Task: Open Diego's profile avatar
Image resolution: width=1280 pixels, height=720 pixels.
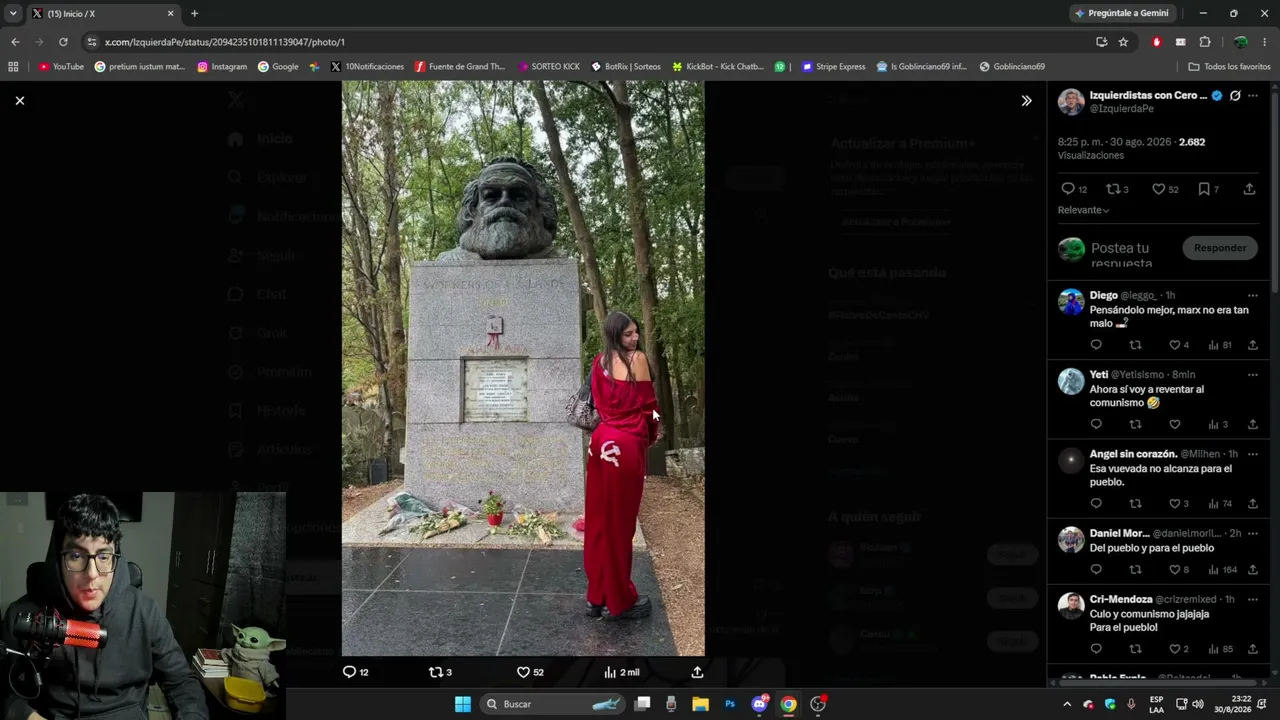Action: coord(1071,302)
